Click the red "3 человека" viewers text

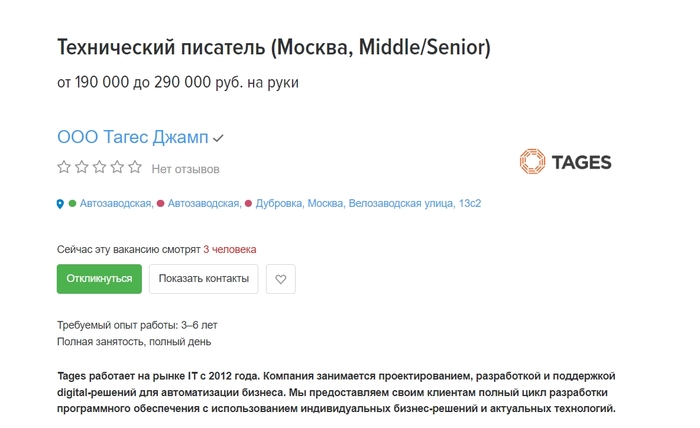point(229,249)
